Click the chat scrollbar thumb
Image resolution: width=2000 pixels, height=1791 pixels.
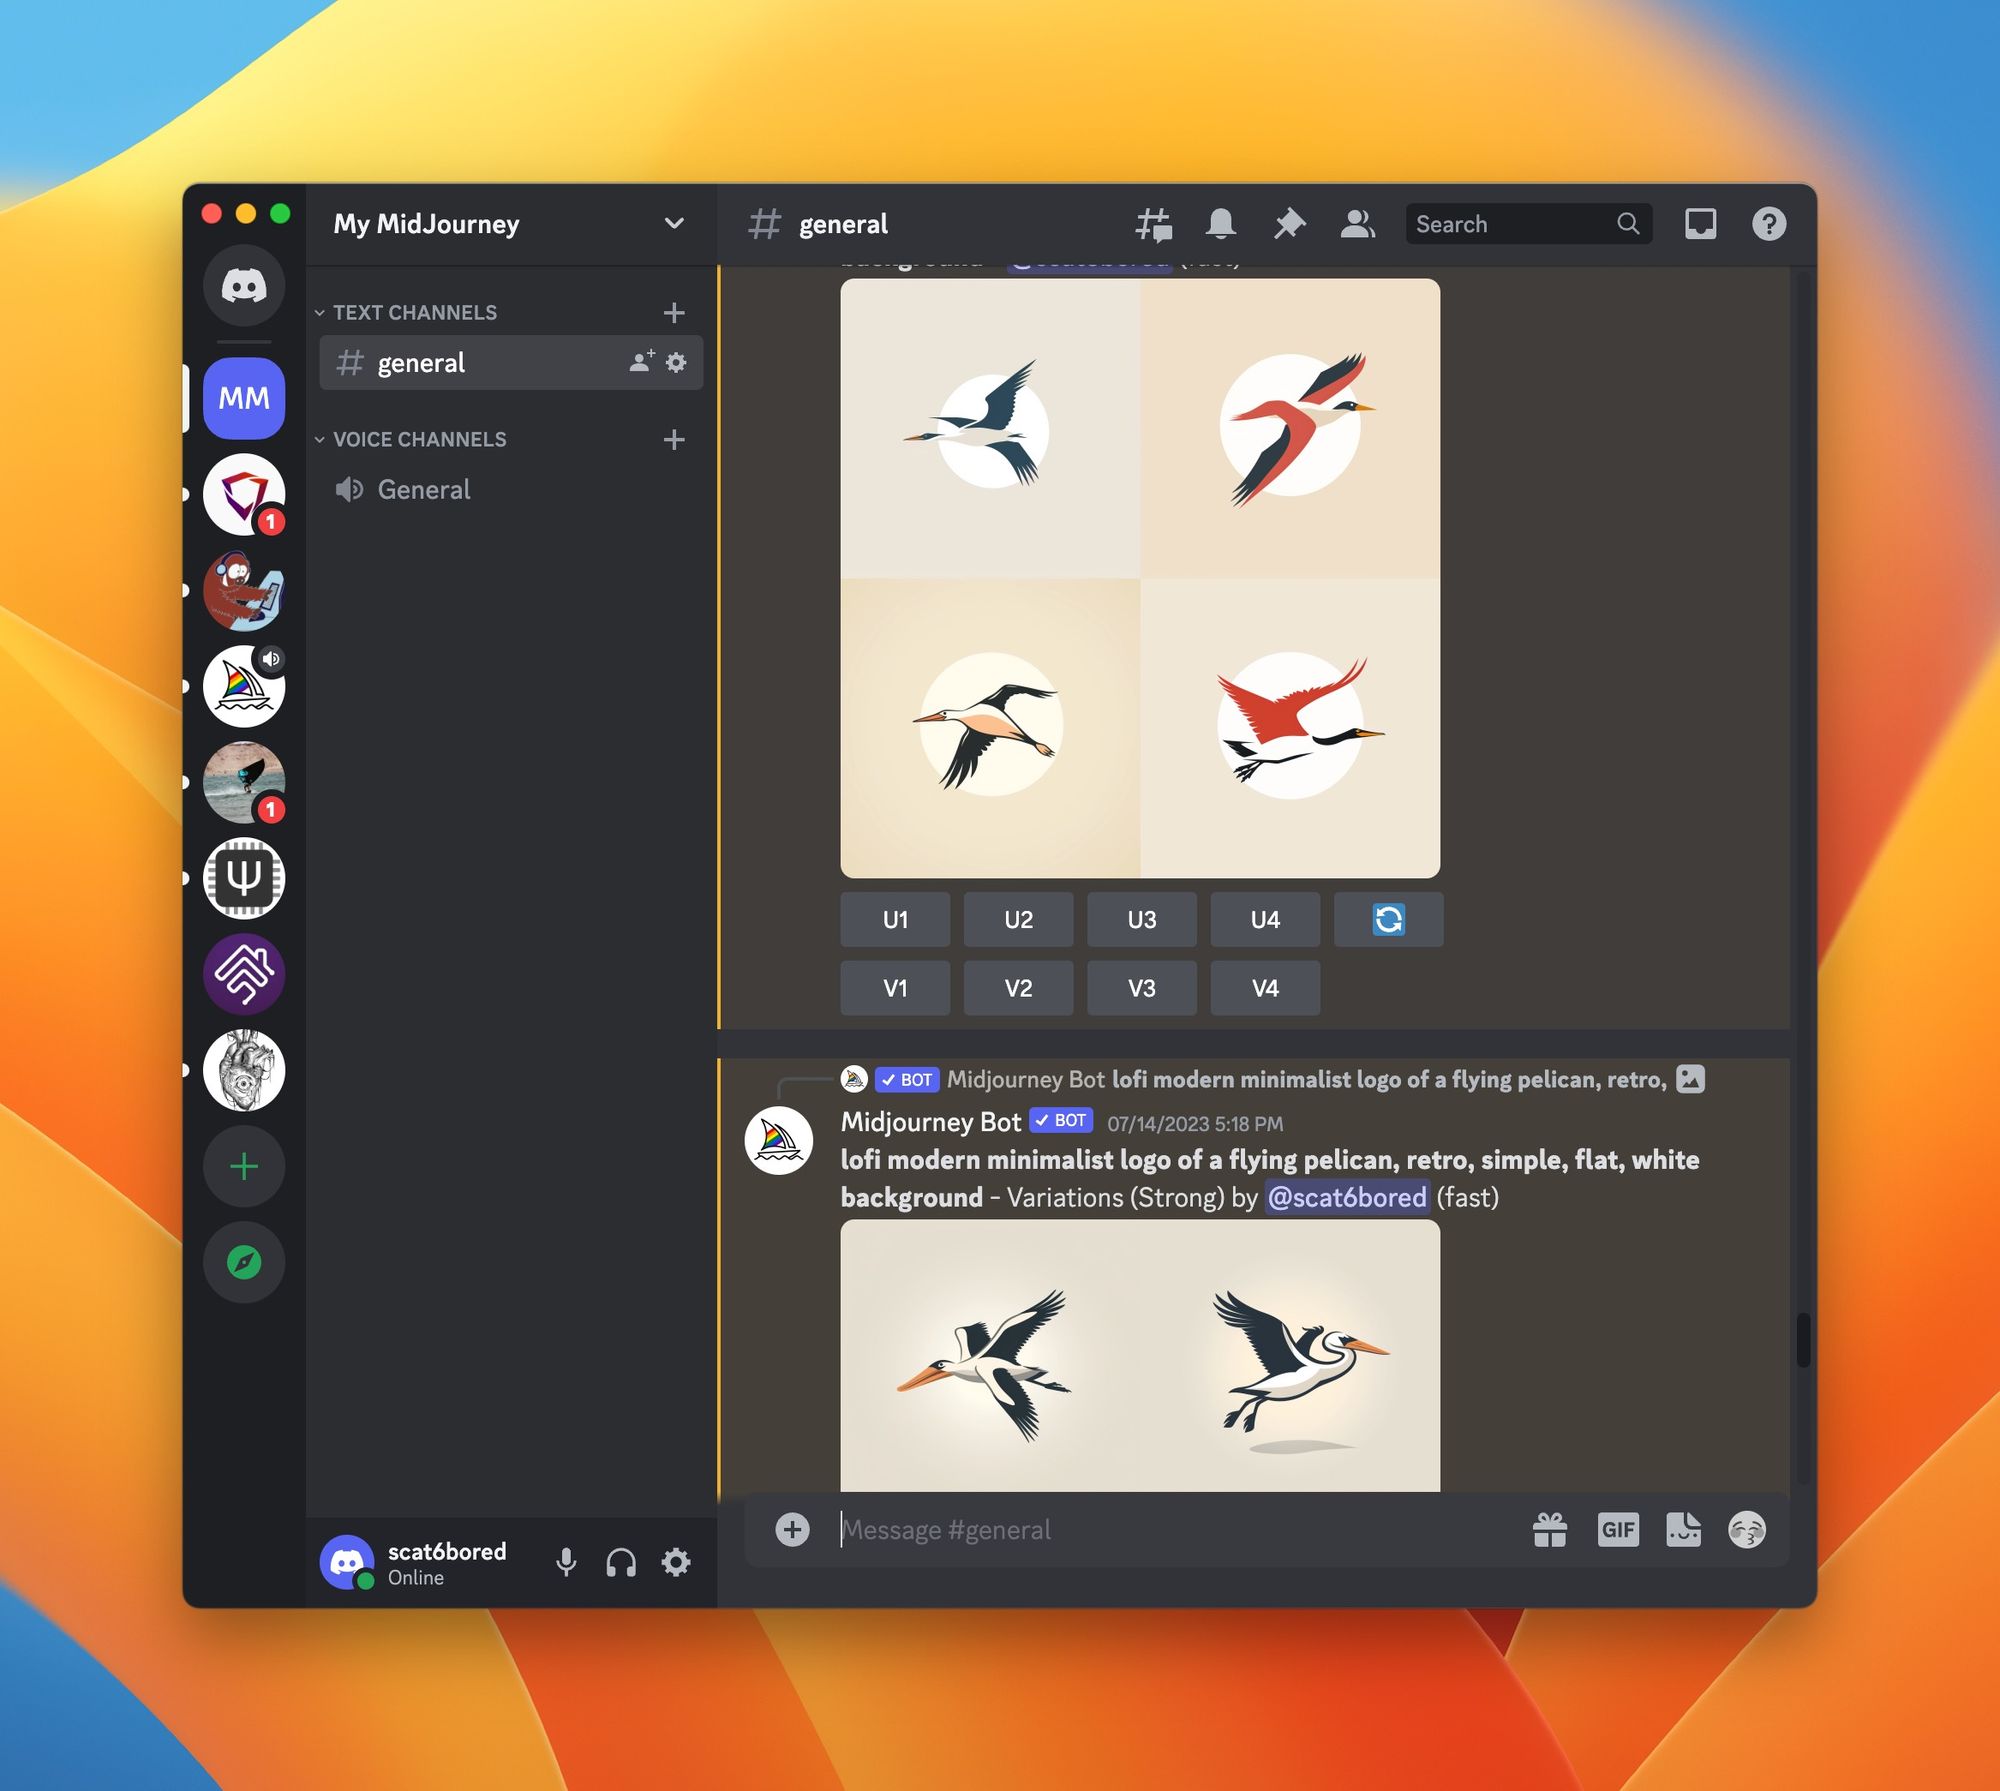(1803, 1340)
